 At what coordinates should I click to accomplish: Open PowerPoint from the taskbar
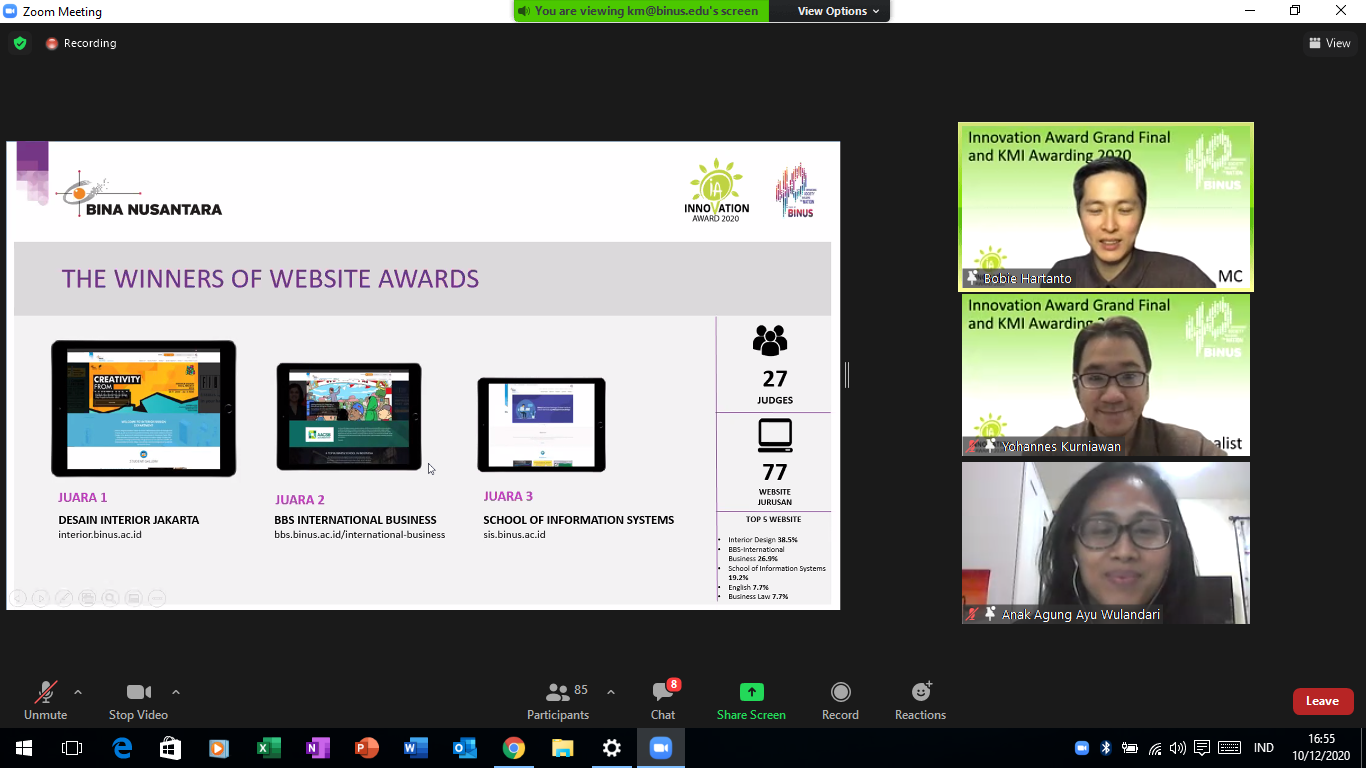point(367,748)
